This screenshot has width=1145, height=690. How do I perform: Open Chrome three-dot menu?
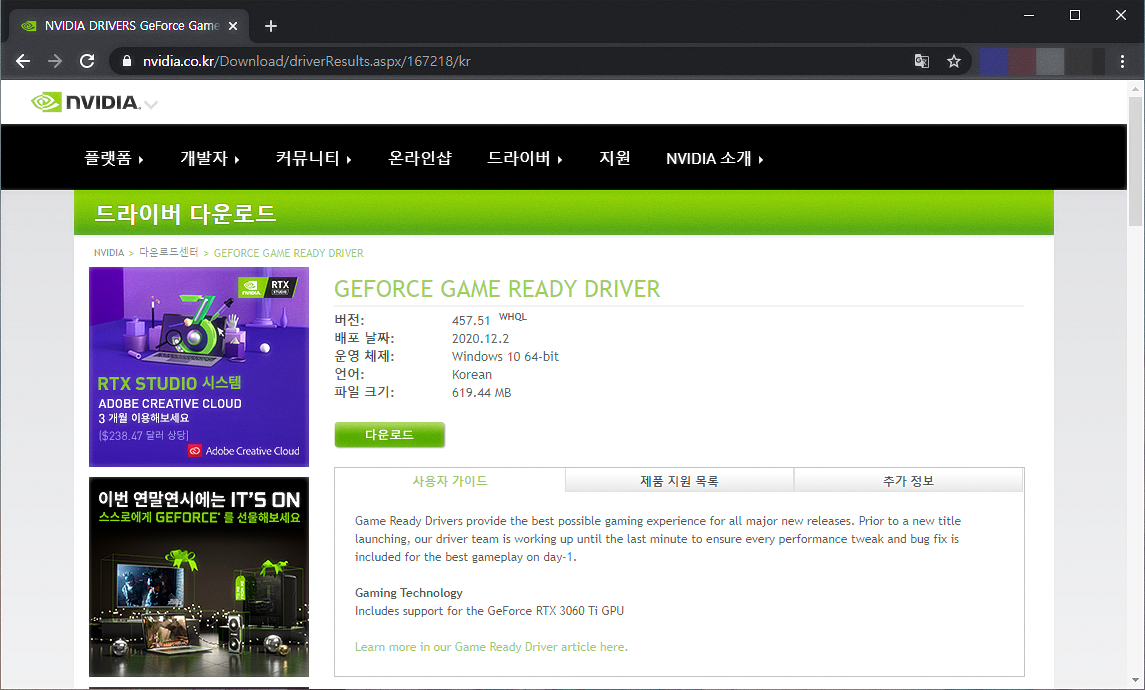click(1122, 61)
